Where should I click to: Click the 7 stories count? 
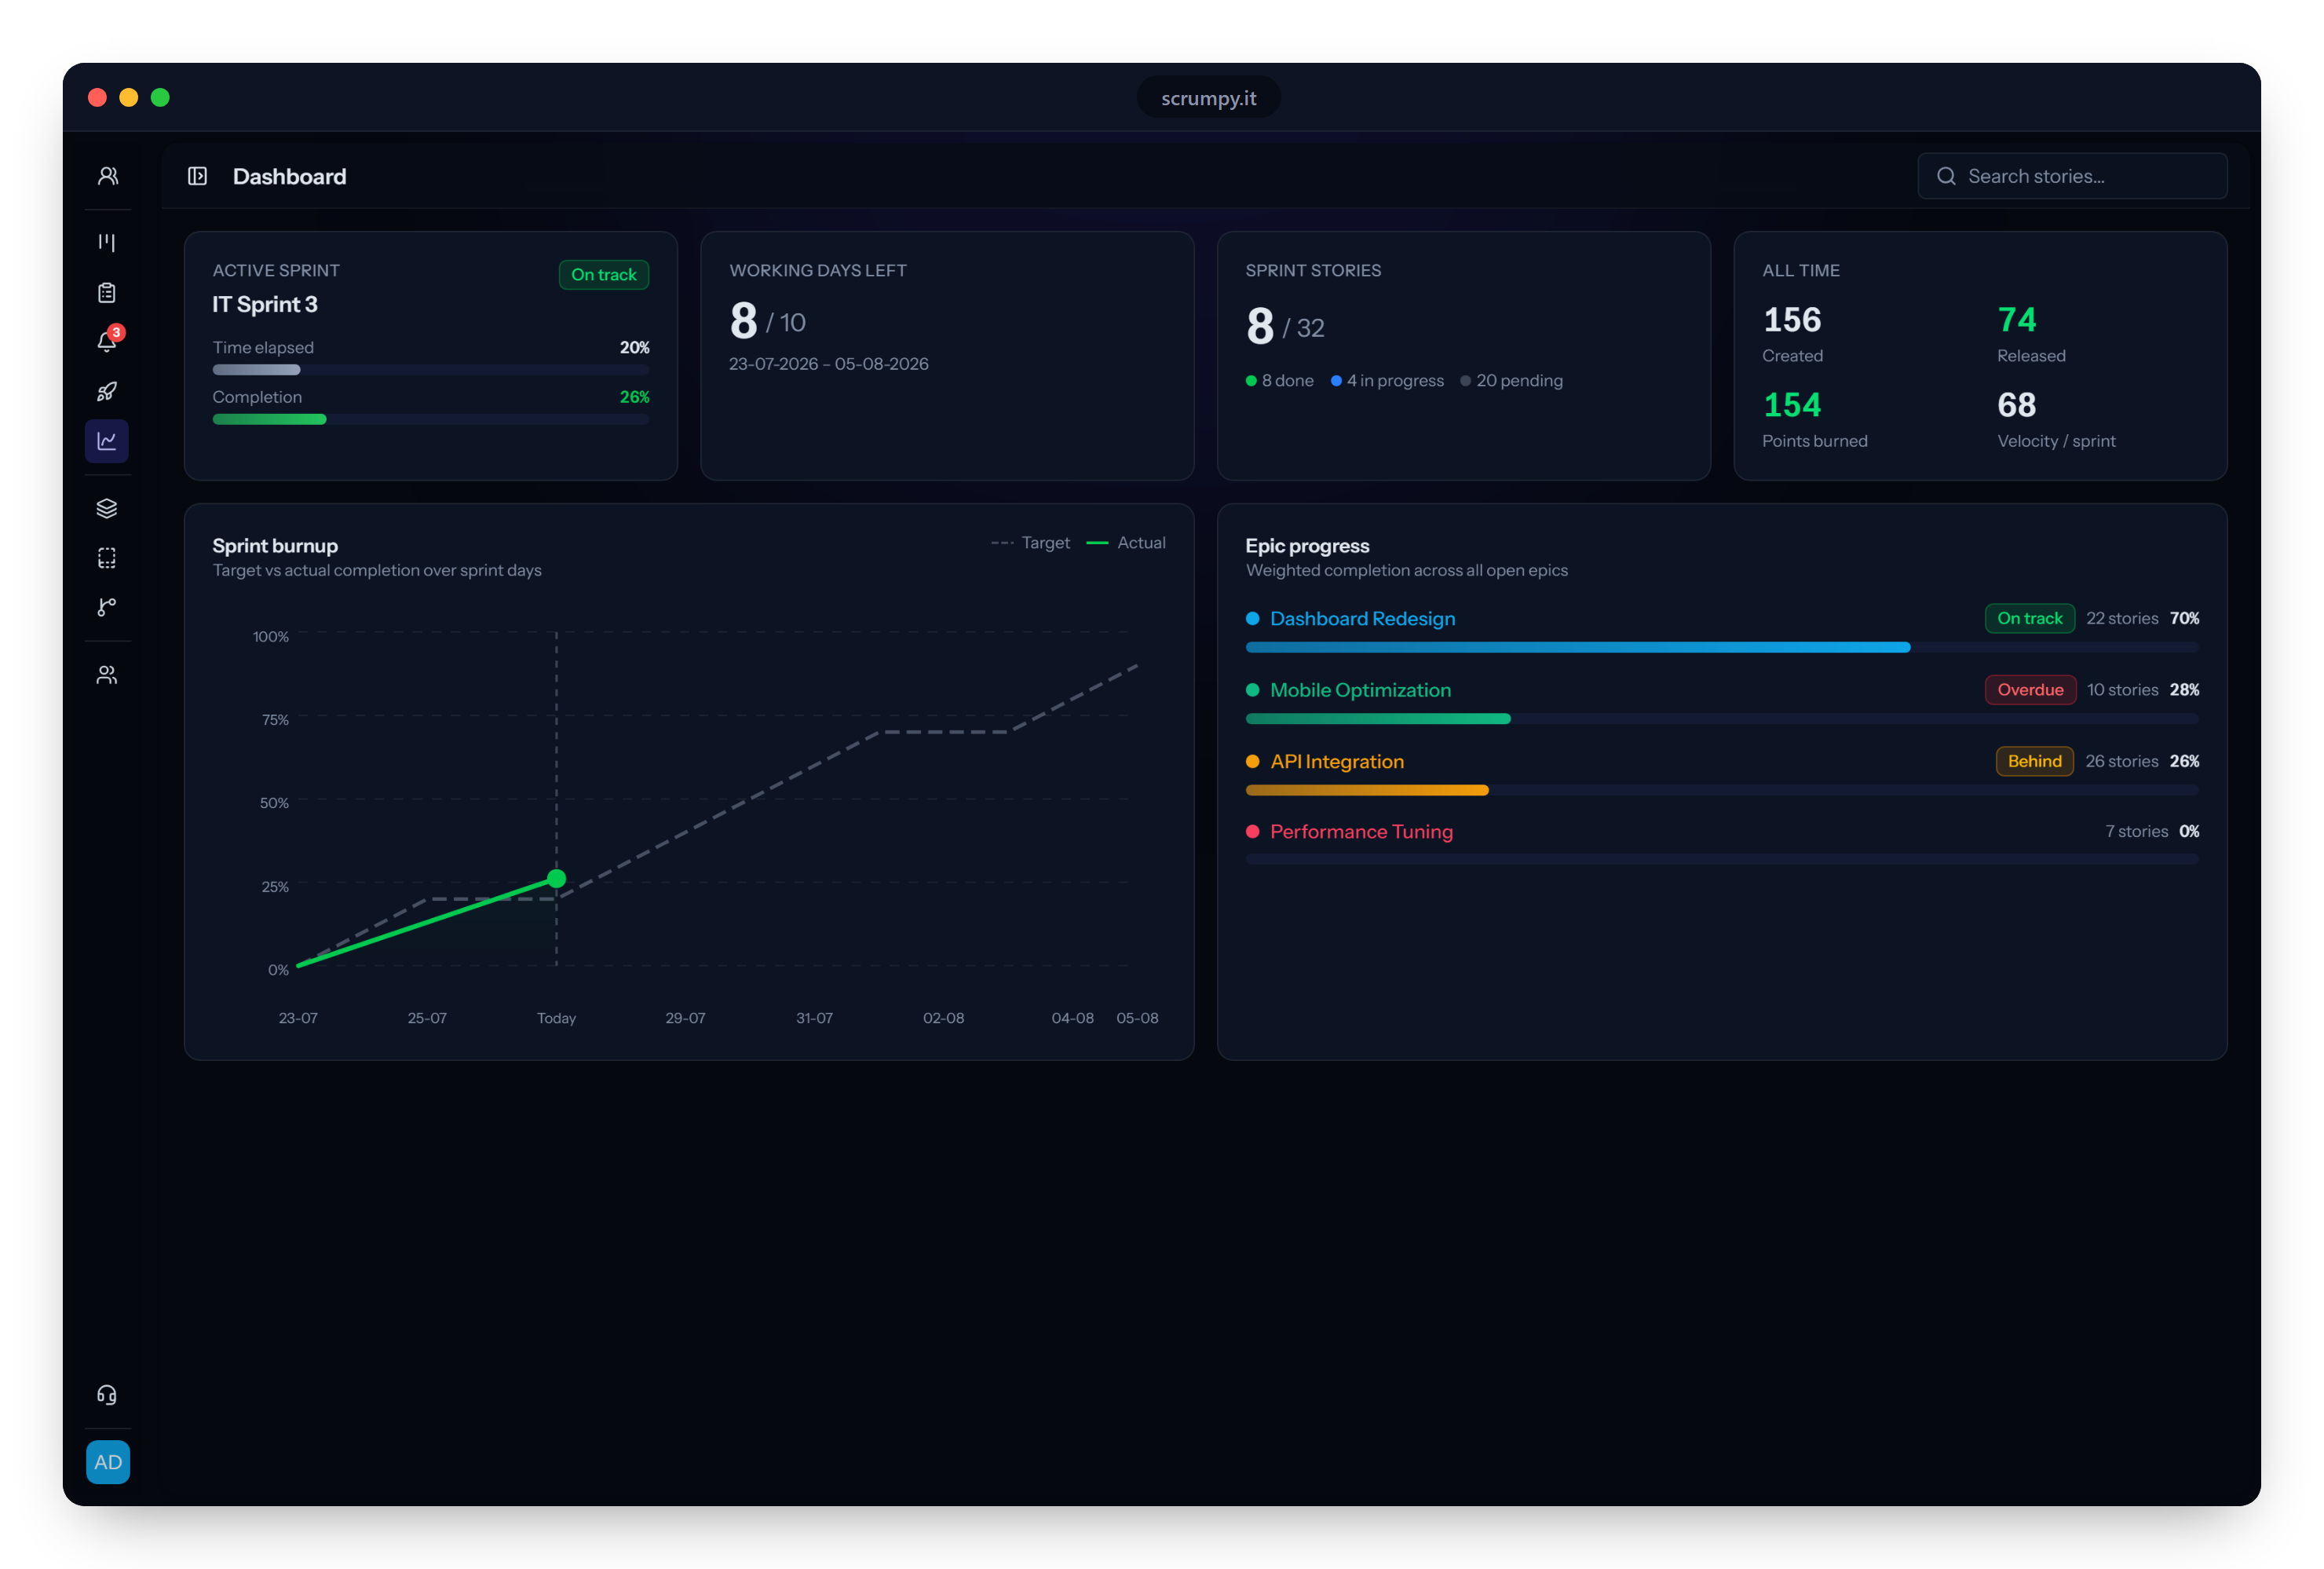[2136, 831]
